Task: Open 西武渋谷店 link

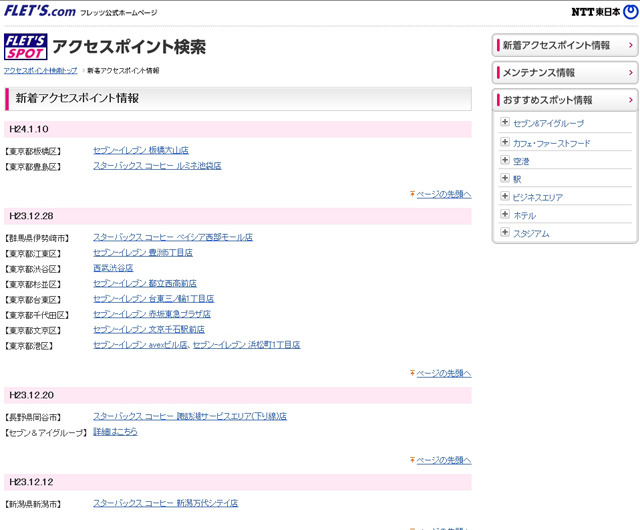Action: pyautogui.click(x=113, y=268)
